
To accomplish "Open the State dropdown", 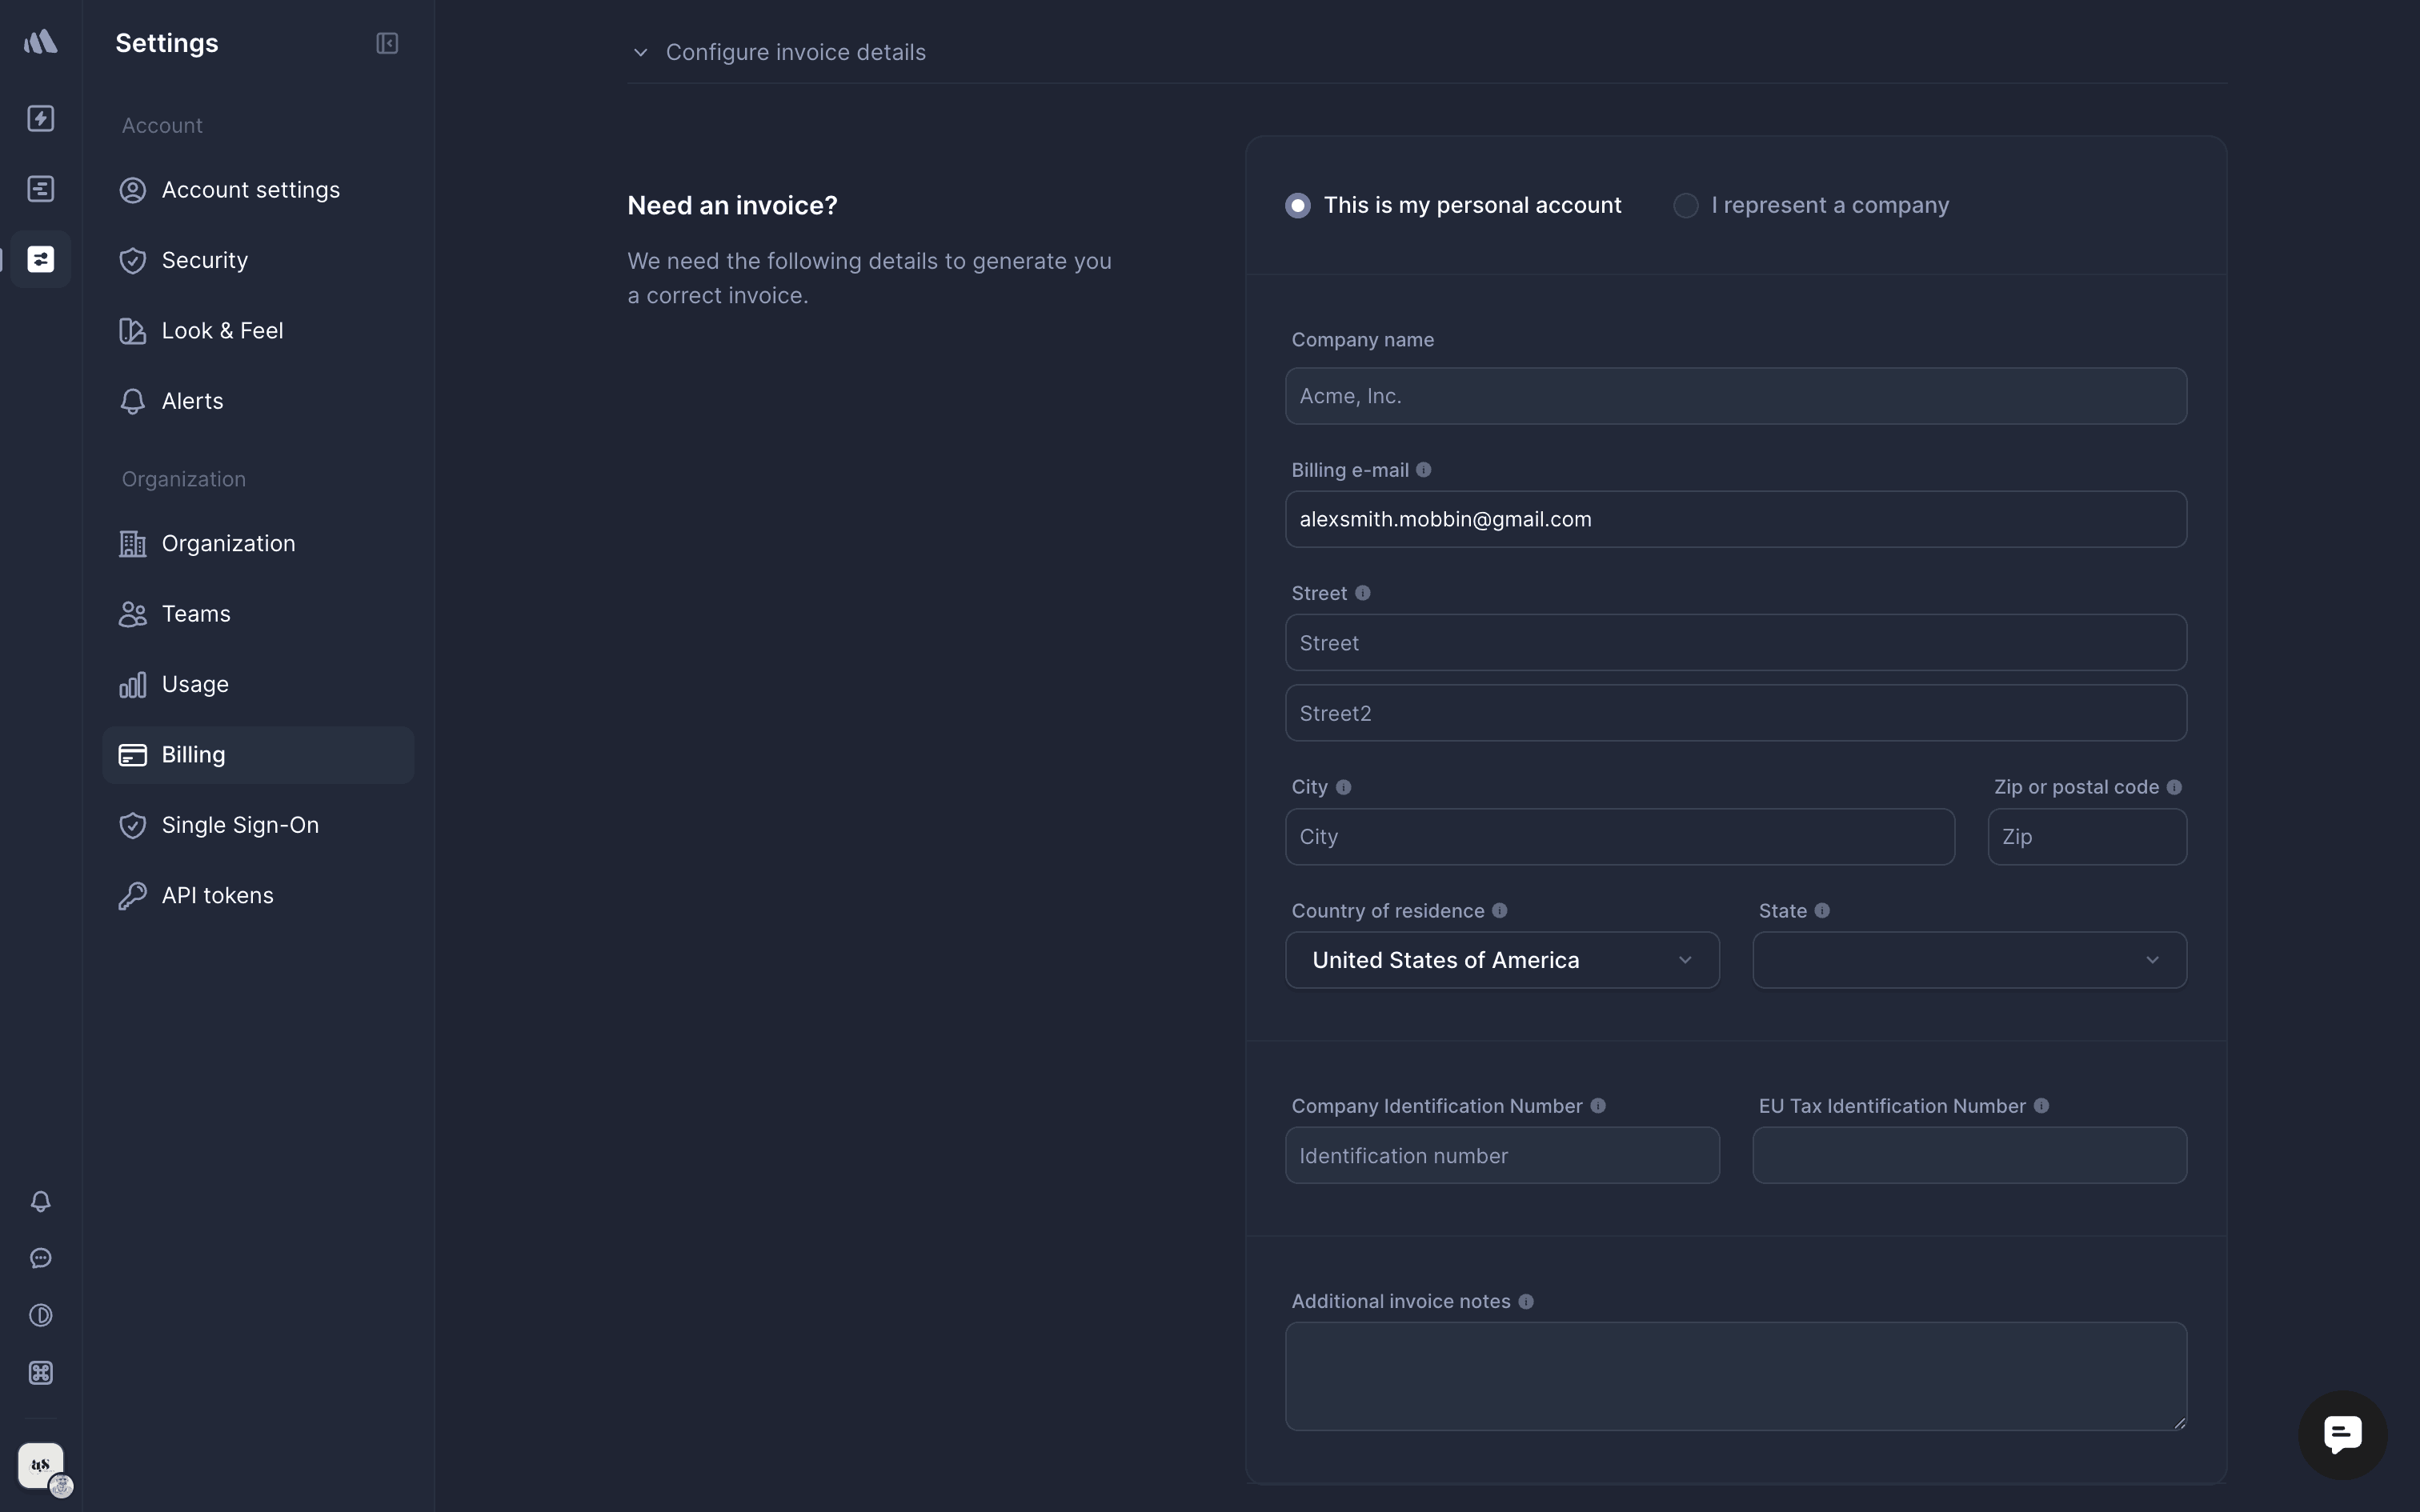I will click(1969, 960).
